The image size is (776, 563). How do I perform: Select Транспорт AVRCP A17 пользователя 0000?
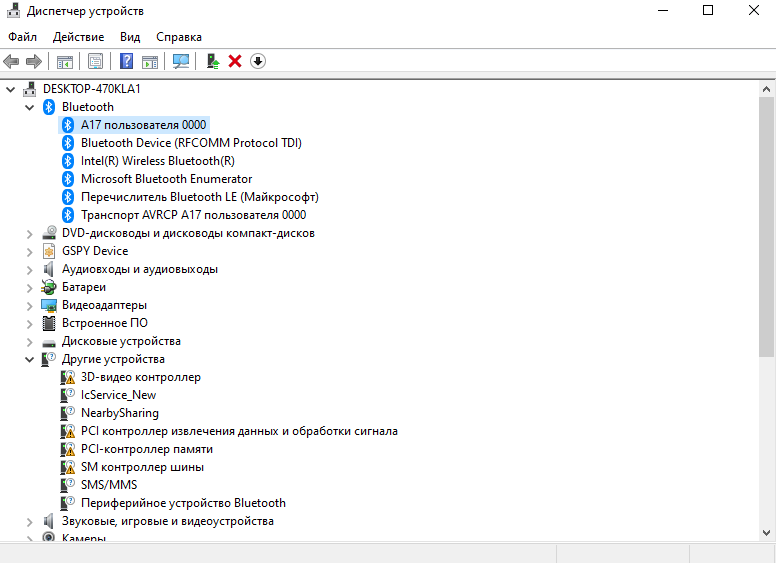pos(194,215)
